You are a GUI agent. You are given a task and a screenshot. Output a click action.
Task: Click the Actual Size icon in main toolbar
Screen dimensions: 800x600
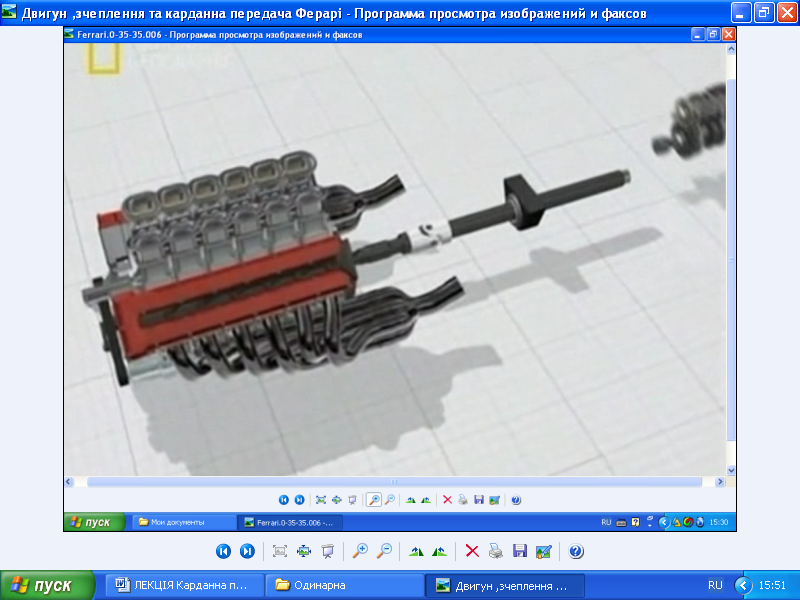(x=304, y=551)
